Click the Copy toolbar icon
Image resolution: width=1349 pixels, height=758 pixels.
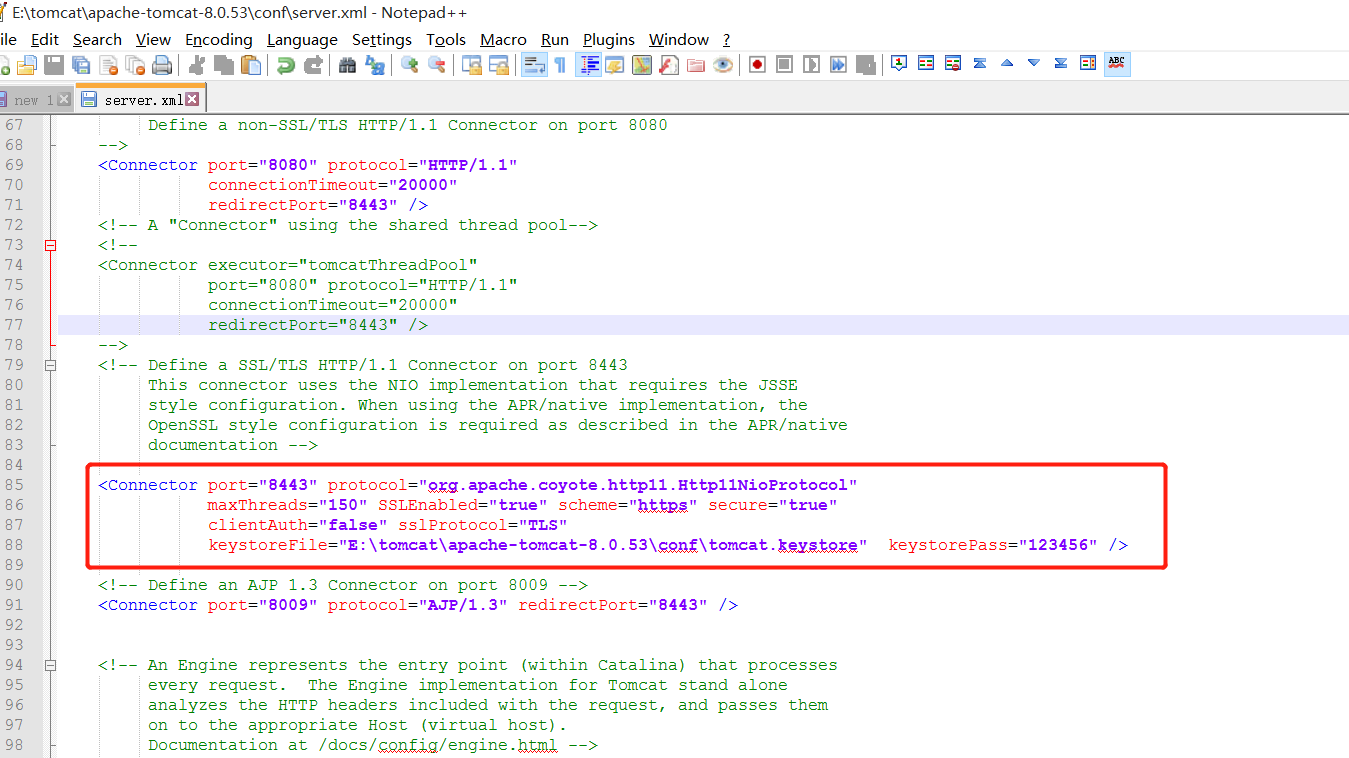click(224, 65)
